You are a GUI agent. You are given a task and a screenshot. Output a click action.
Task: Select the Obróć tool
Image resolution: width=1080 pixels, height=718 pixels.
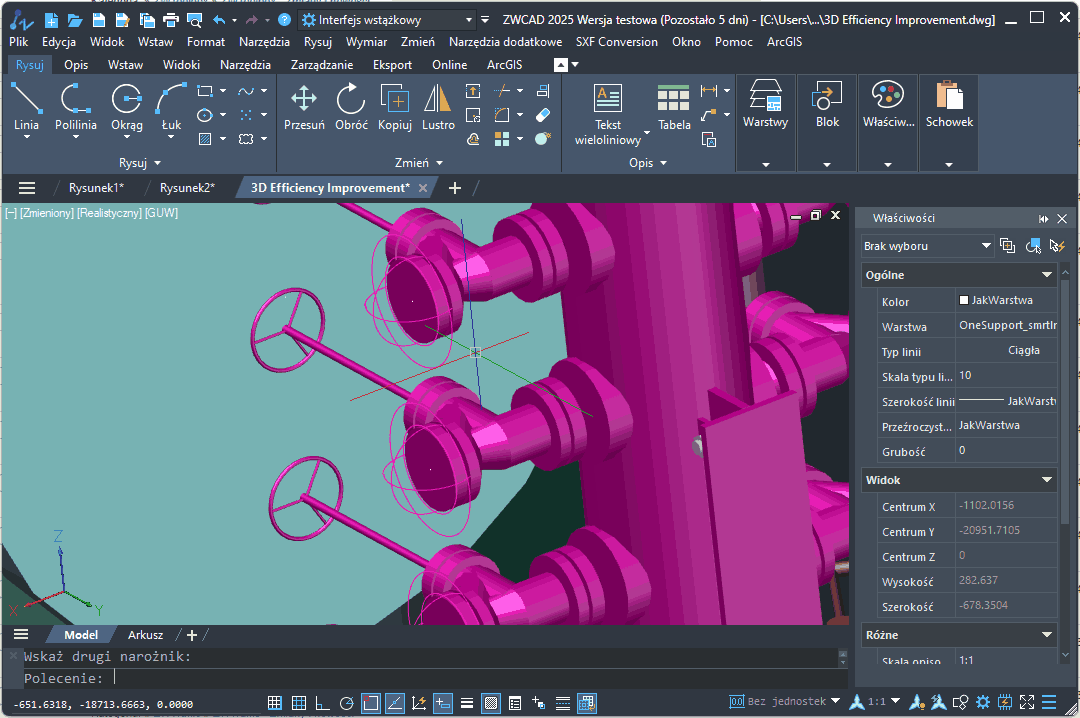[x=350, y=103]
